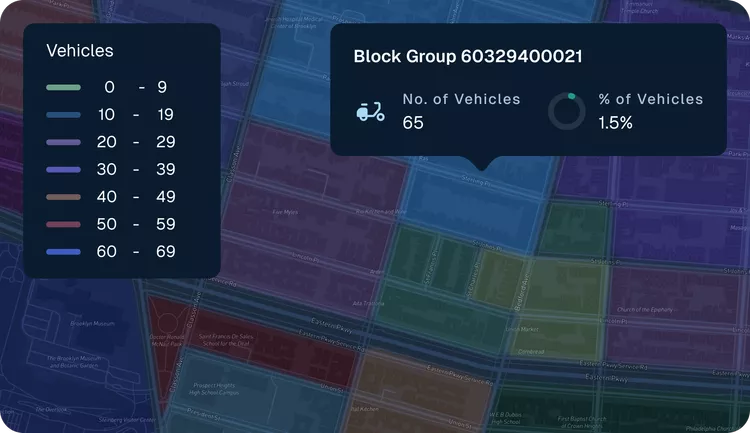Click the percentage donut chart icon
Screen dimensions: 750x433
[567, 111]
